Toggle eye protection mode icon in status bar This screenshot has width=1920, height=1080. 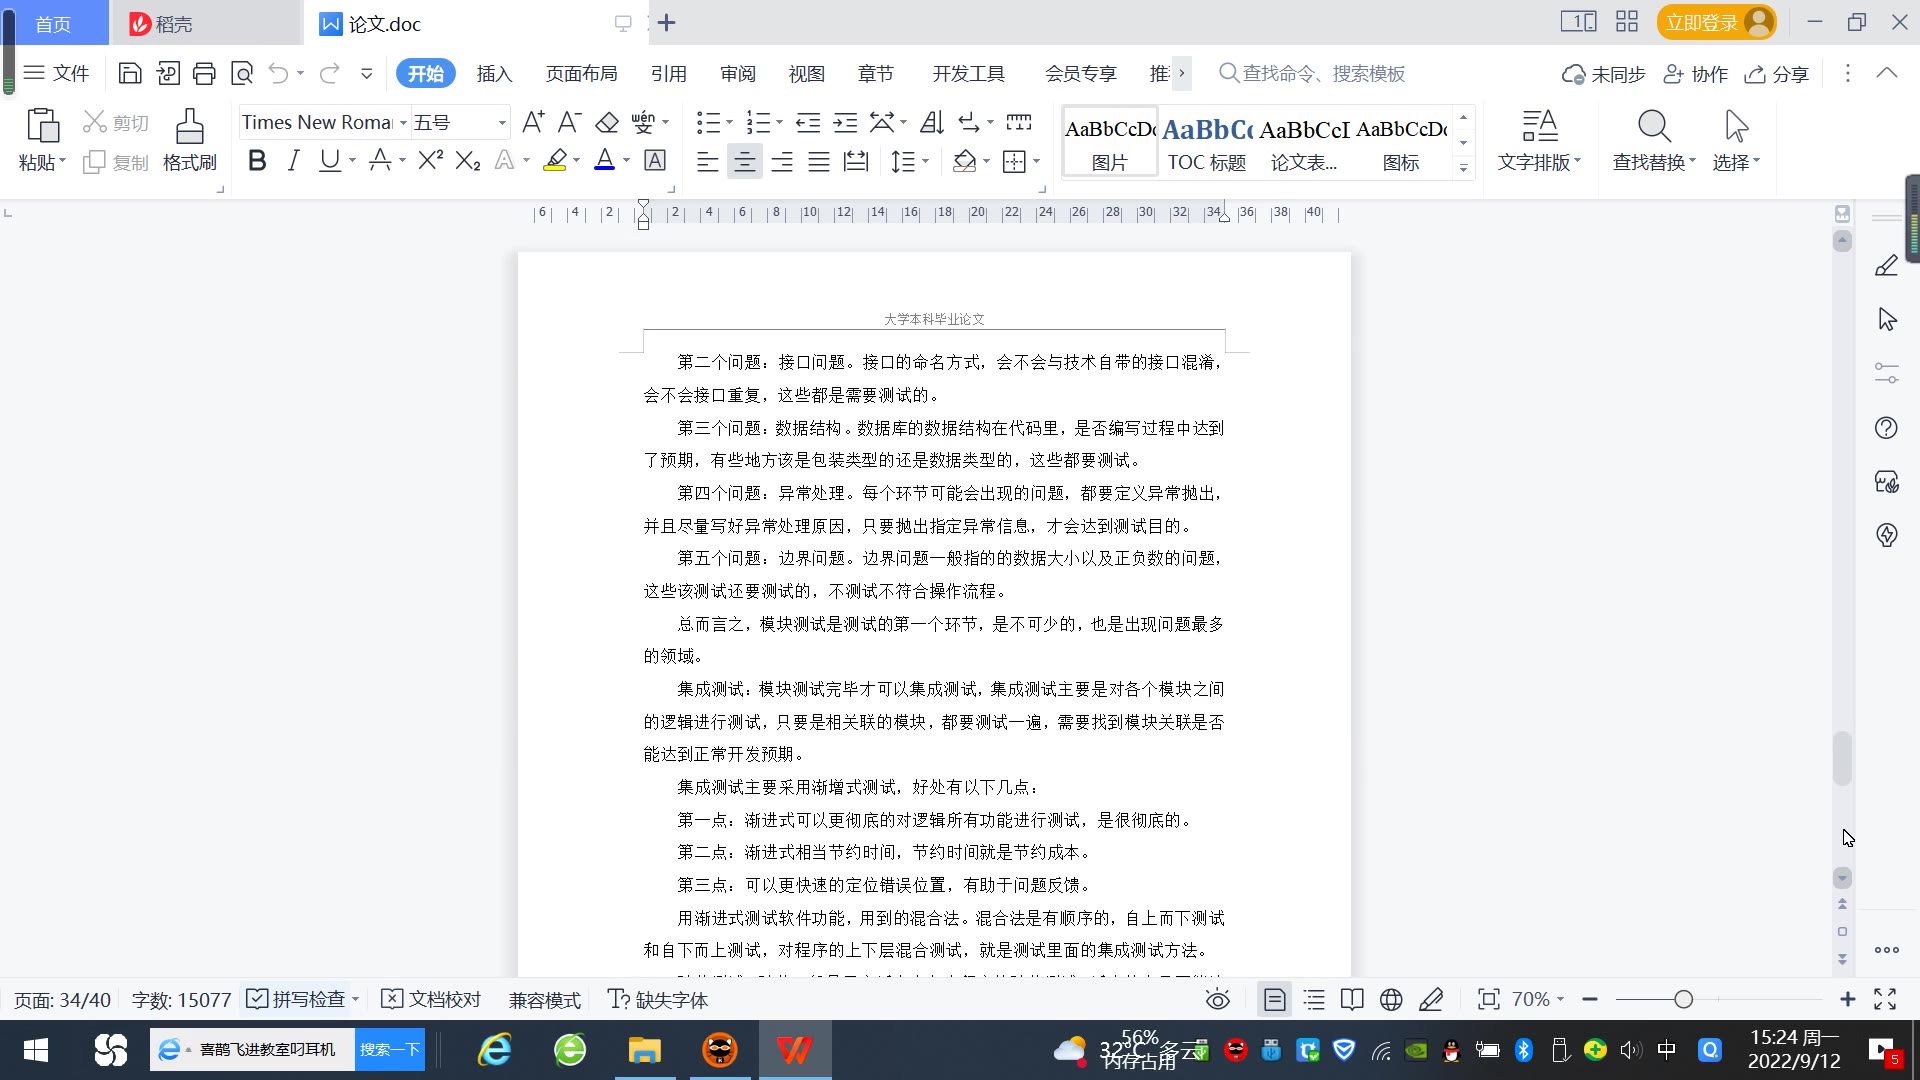[x=1217, y=1000]
